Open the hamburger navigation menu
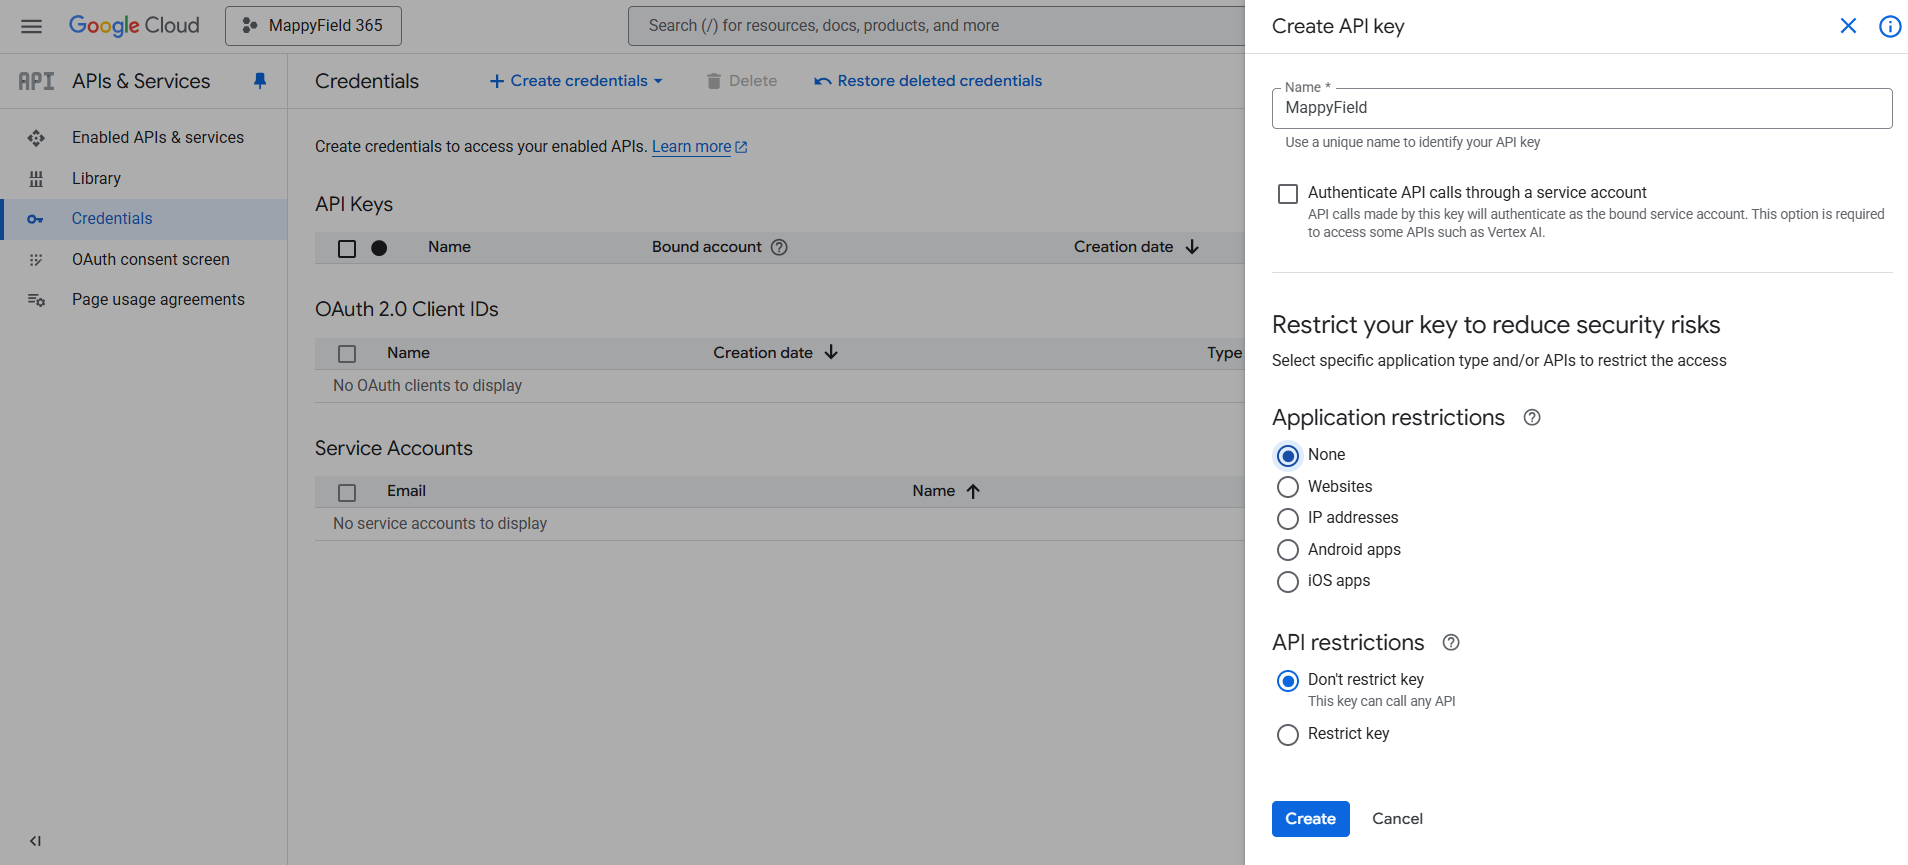 click(31, 26)
